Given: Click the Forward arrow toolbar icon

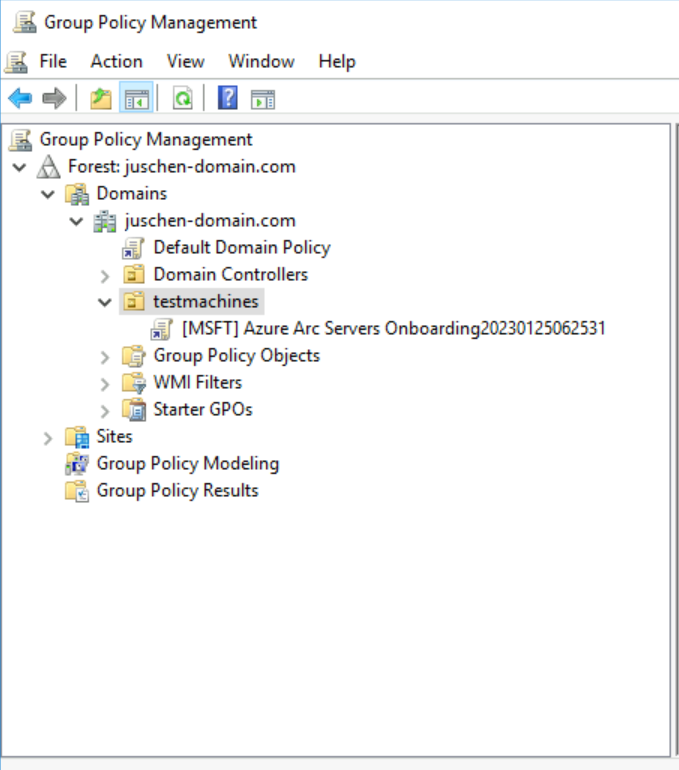Looking at the screenshot, I should (x=54, y=98).
